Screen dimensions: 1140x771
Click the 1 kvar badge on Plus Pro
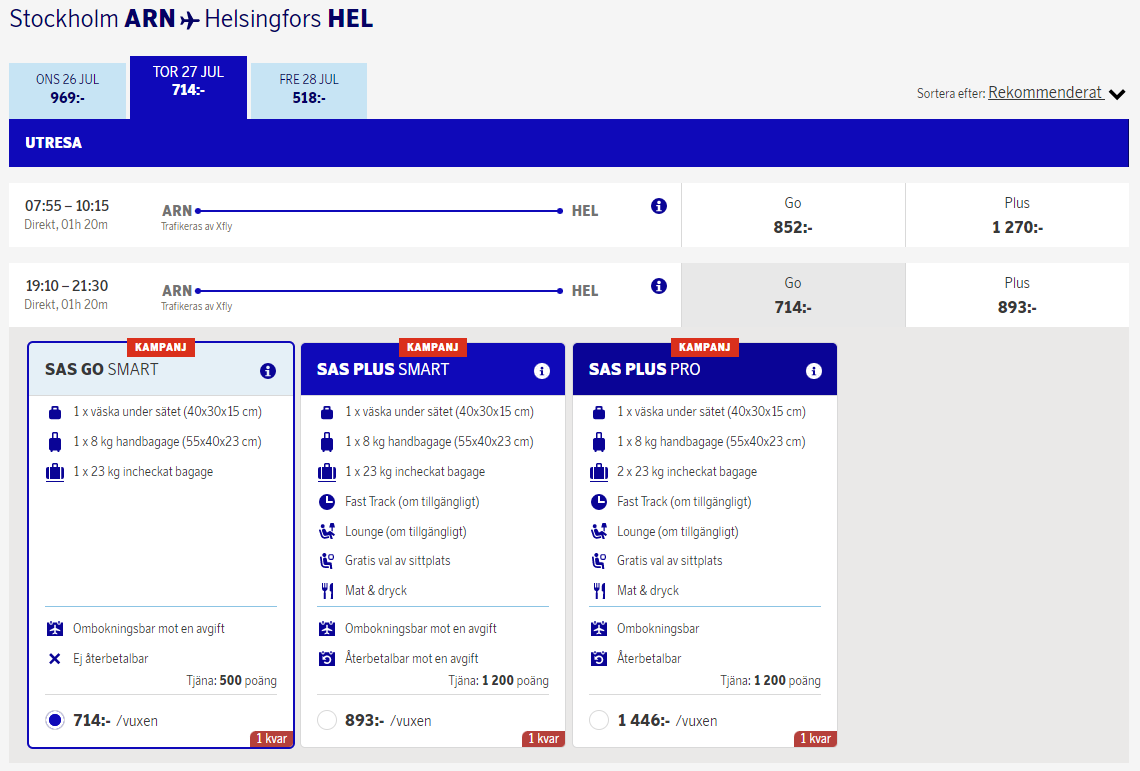tap(815, 739)
